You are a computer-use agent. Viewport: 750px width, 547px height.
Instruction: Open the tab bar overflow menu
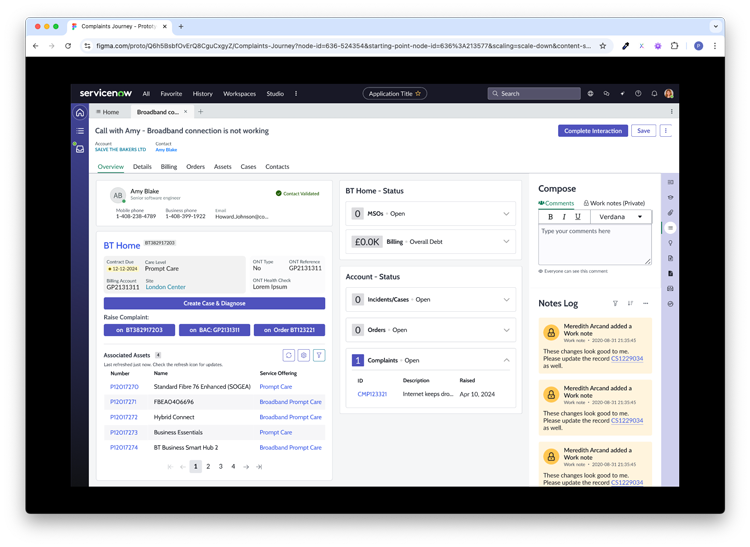[671, 111]
